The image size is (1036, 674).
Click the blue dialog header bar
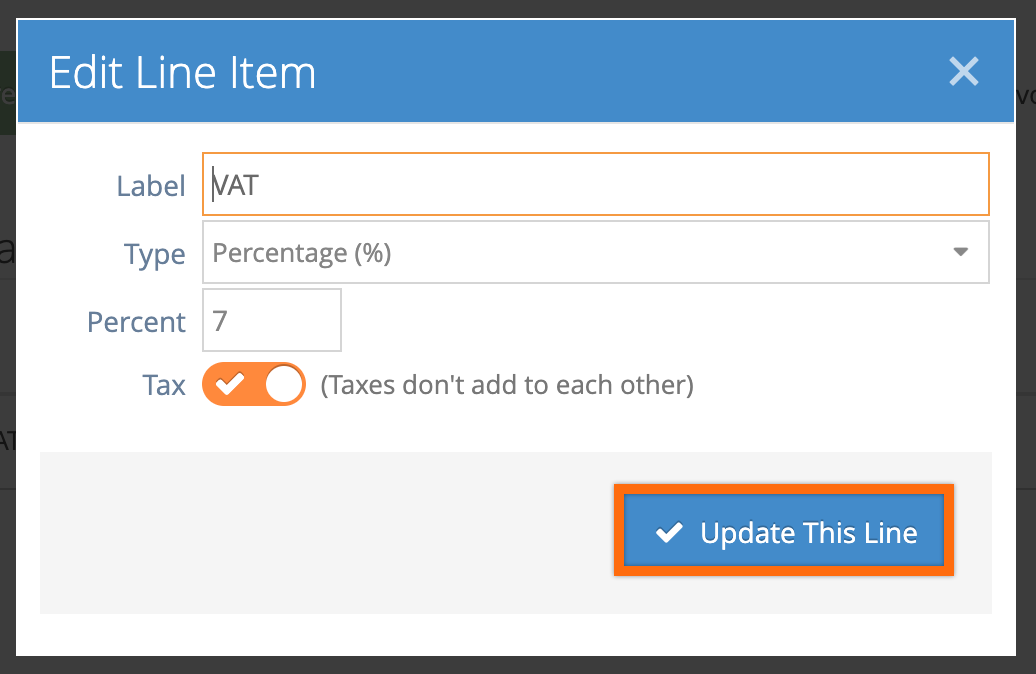pos(515,71)
